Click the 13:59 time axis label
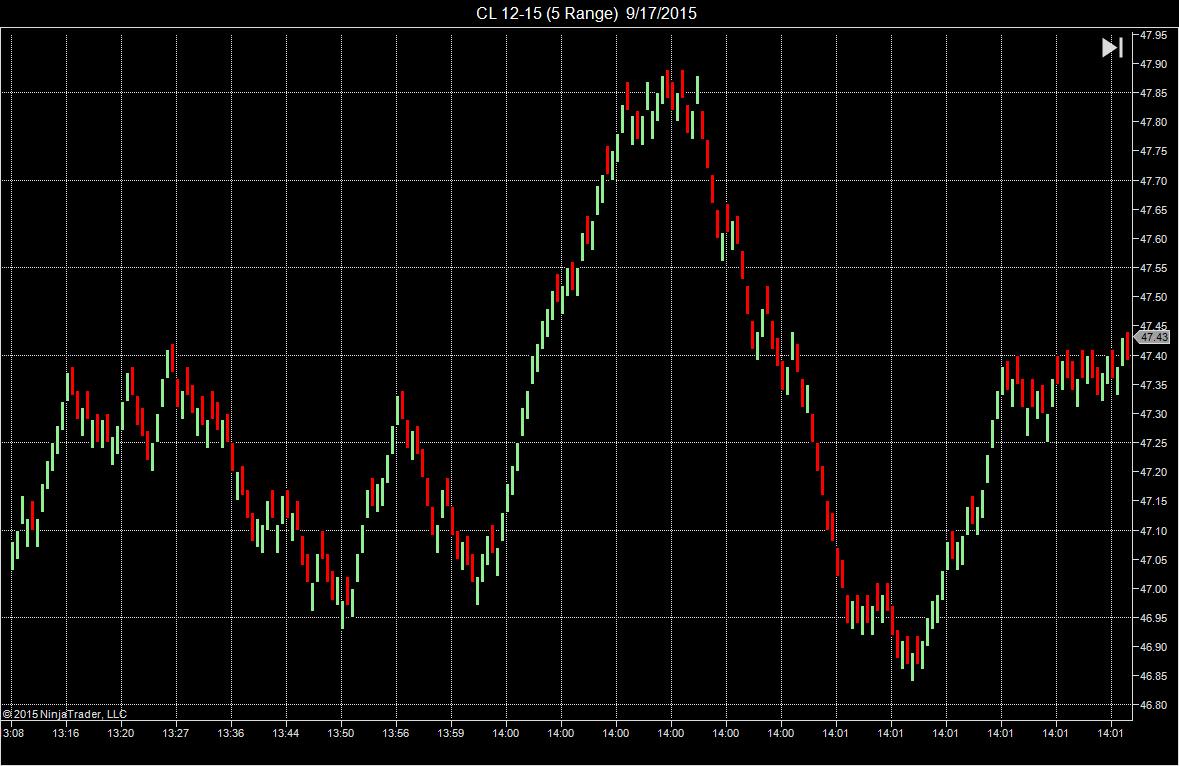This screenshot has height=766, width=1179. coord(450,733)
